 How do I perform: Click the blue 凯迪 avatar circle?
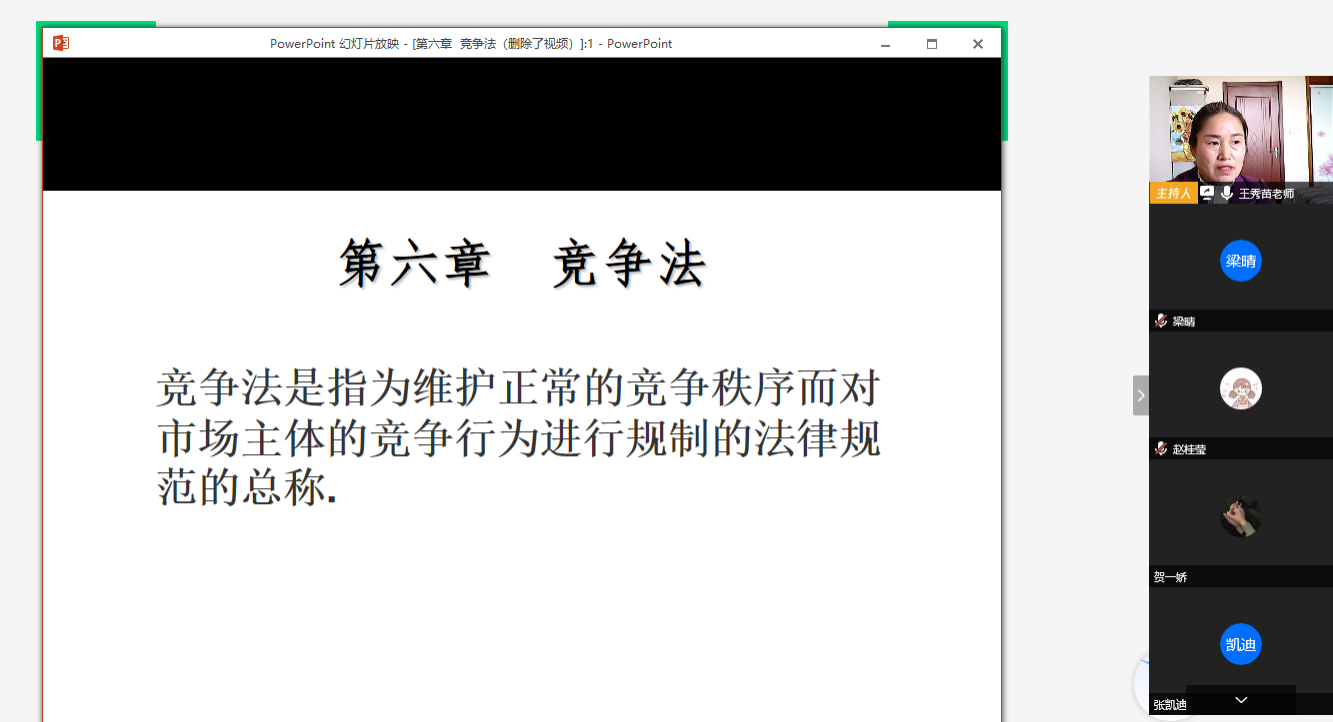pyautogui.click(x=1240, y=645)
